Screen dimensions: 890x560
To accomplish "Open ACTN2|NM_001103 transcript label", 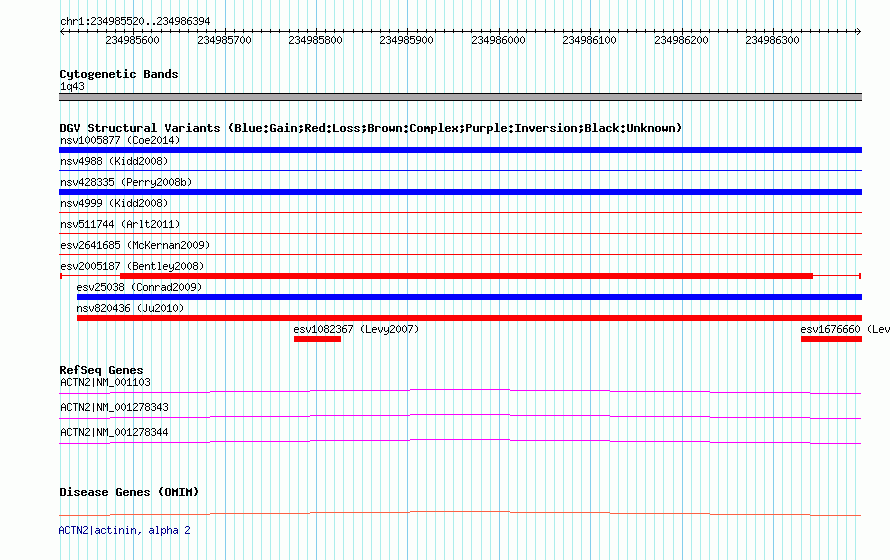I will 105,382.
